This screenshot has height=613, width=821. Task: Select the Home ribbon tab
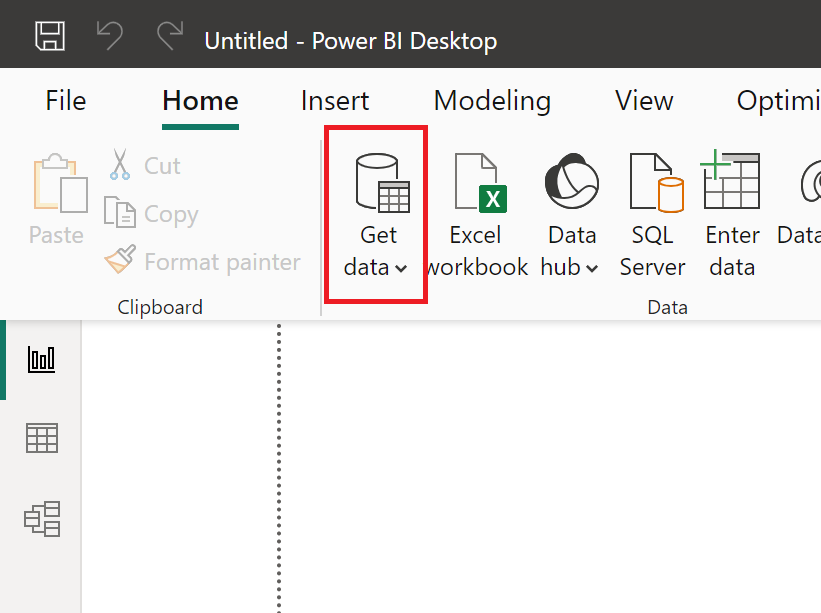(200, 101)
